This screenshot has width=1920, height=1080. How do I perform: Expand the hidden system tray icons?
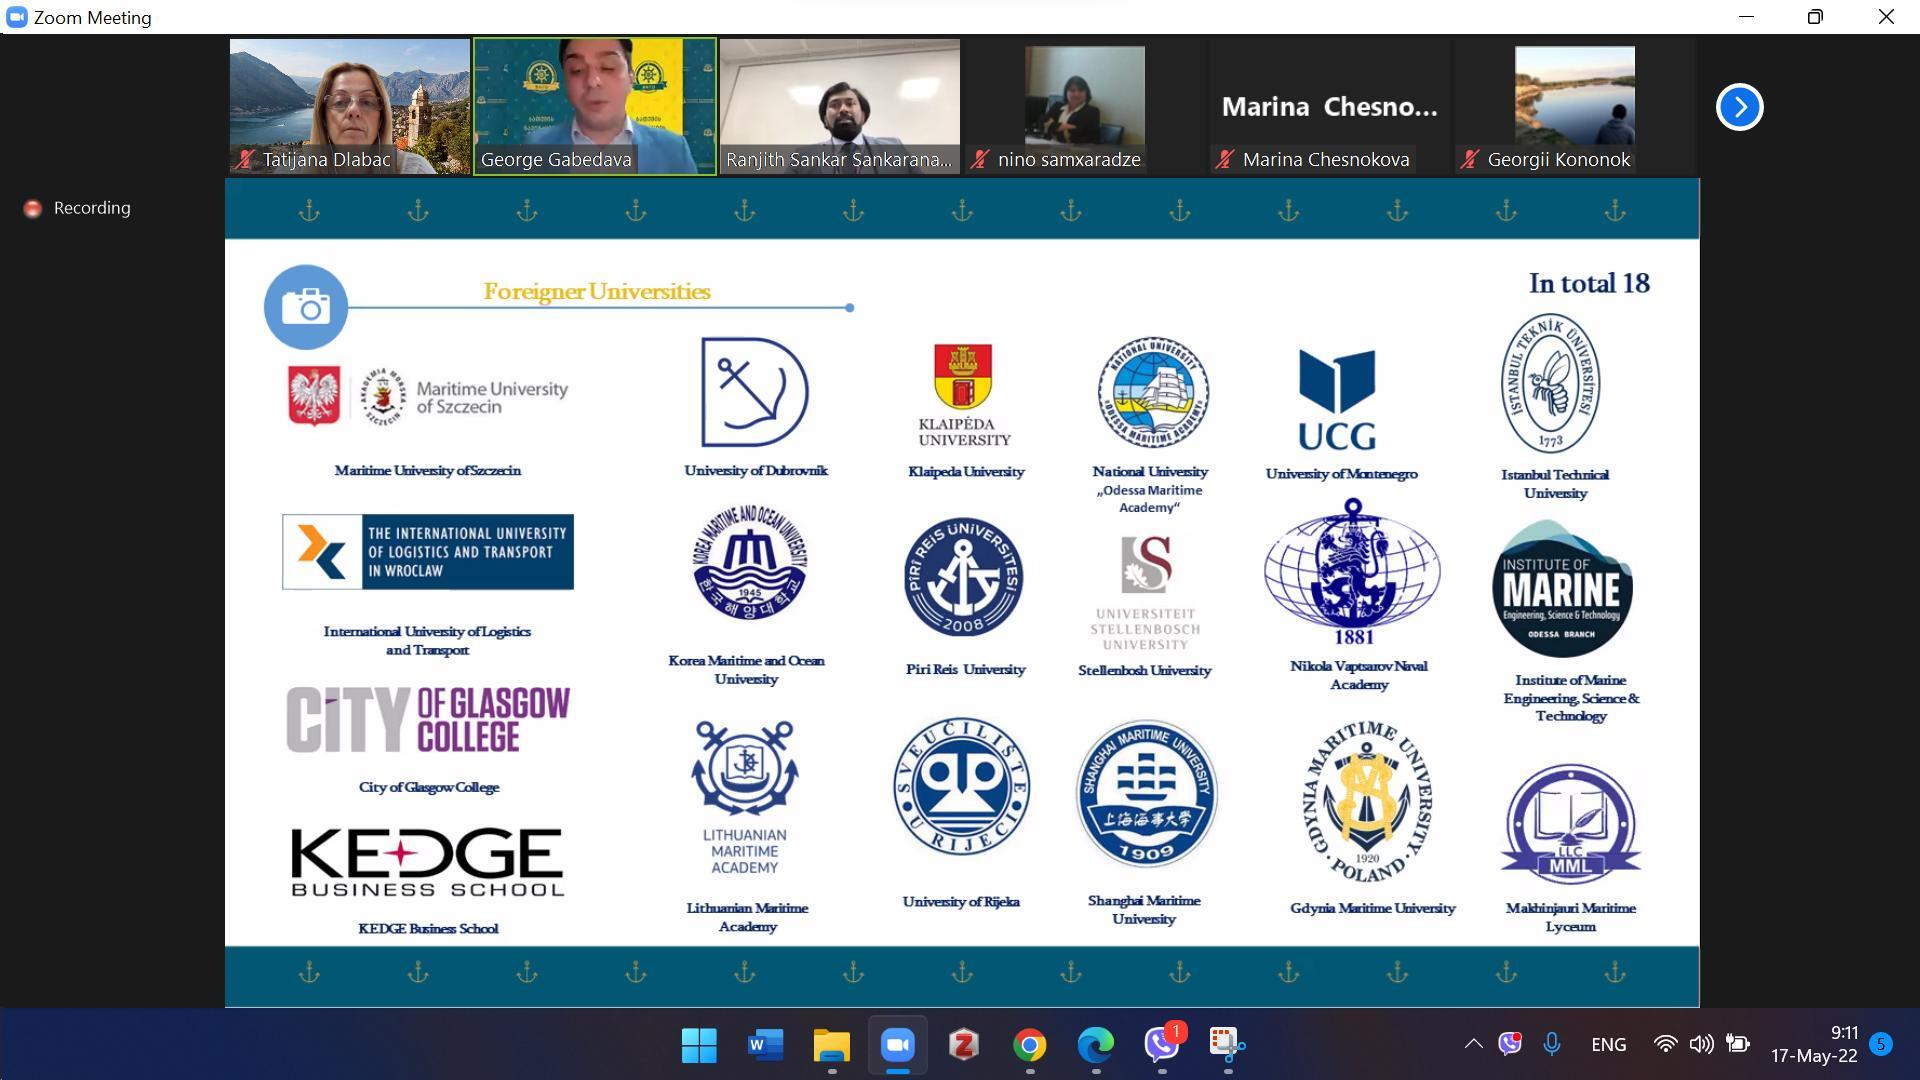(x=1473, y=1044)
